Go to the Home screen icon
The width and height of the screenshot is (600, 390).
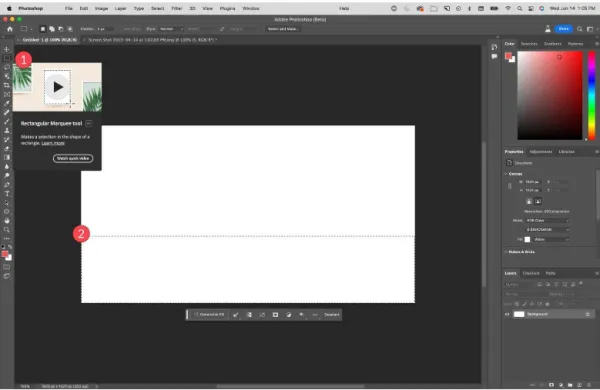click(10, 29)
